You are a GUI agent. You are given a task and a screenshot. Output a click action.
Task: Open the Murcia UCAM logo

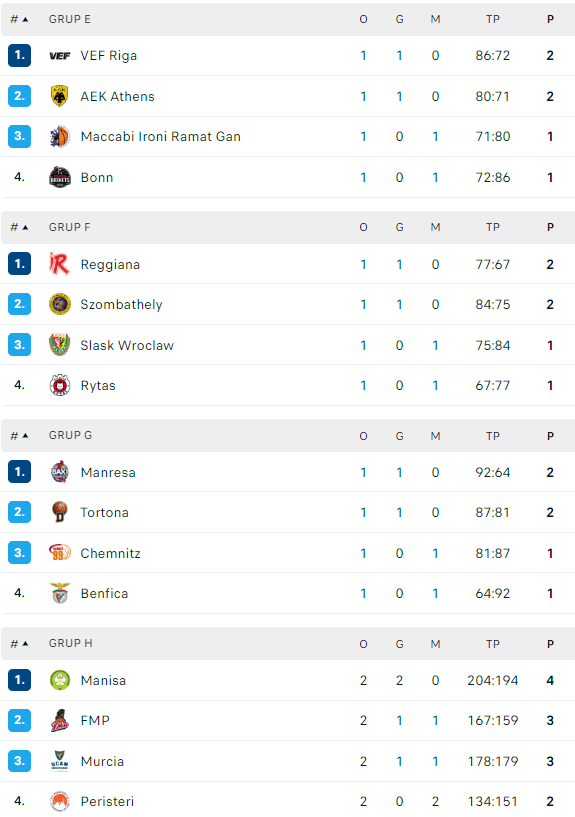tap(59, 761)
